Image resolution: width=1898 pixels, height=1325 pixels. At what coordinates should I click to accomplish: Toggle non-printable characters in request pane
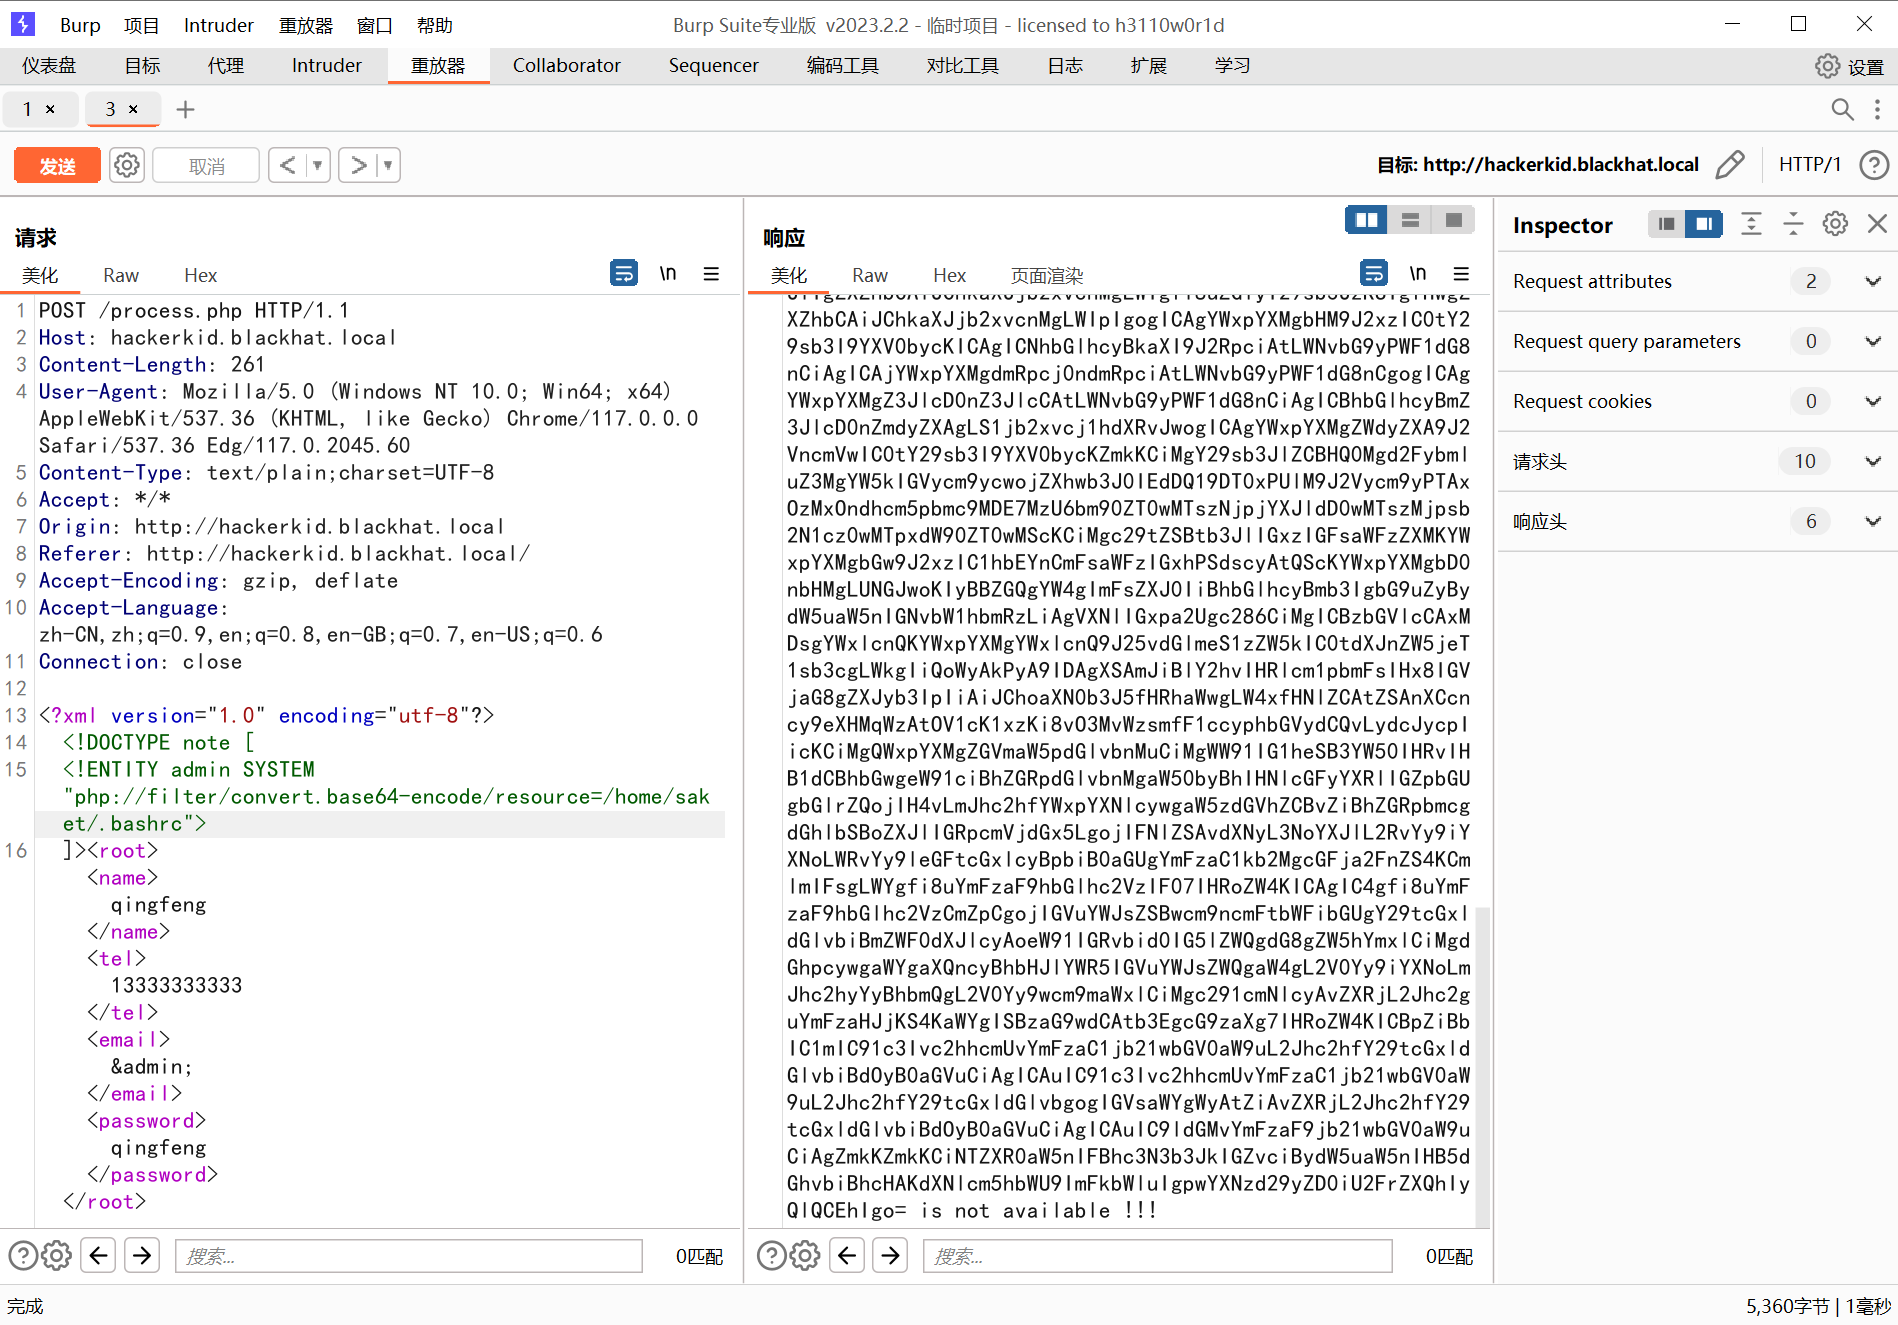point(668,273)
